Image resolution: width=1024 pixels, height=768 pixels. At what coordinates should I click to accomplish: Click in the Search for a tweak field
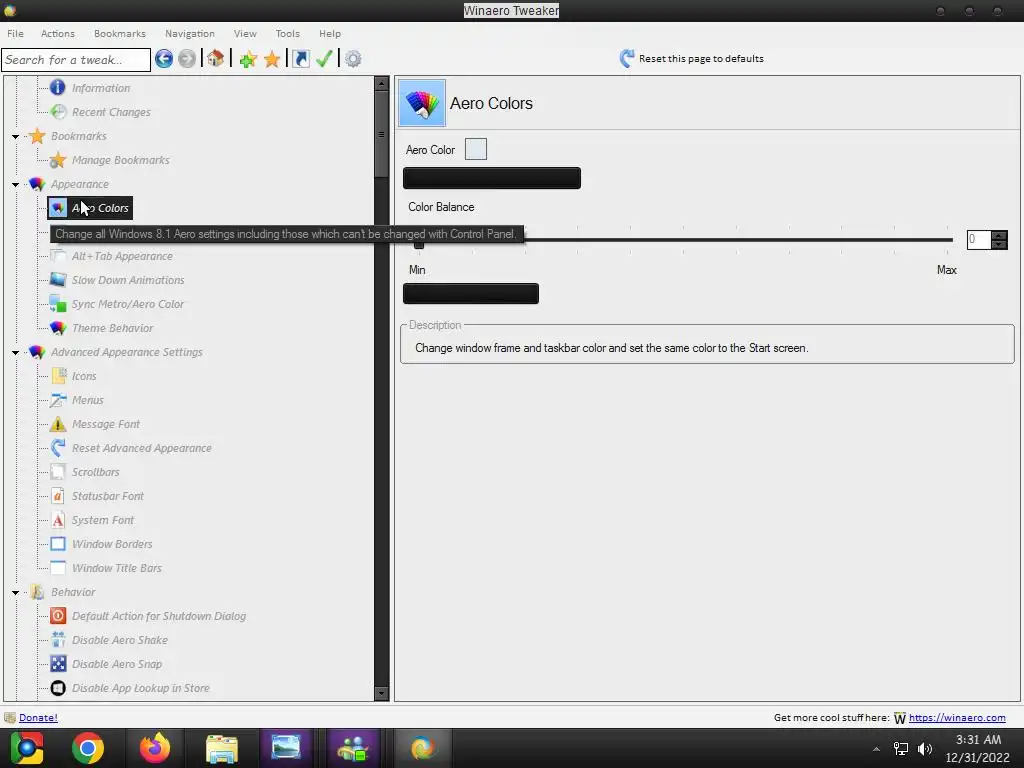pos(76,60)
